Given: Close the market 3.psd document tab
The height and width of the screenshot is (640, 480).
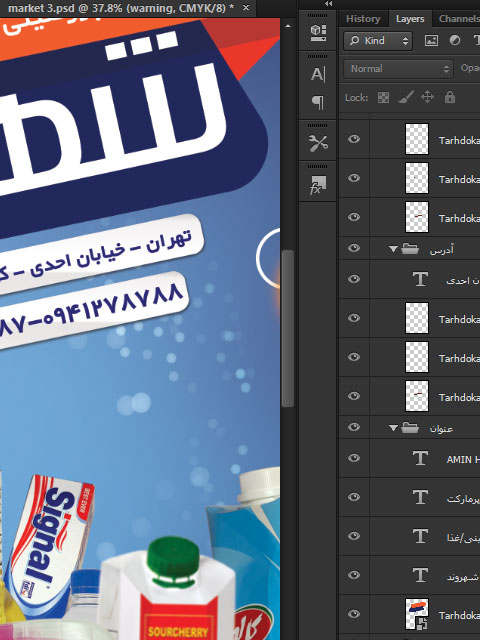Looking at the screenshot, I should coord(246,7).
